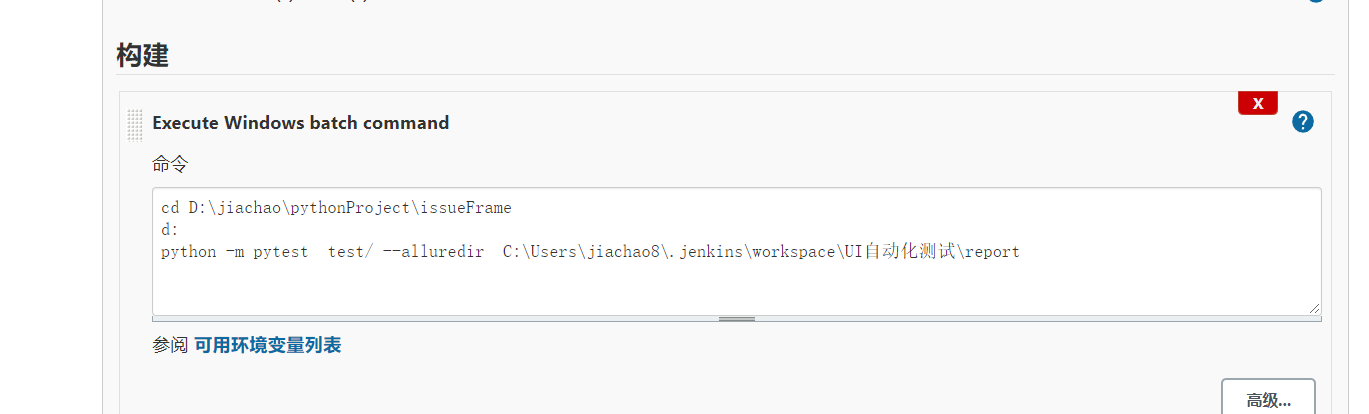Click the 构建 section heading
The width and height of the screenshot is (1369, 414).
[142, 56]
